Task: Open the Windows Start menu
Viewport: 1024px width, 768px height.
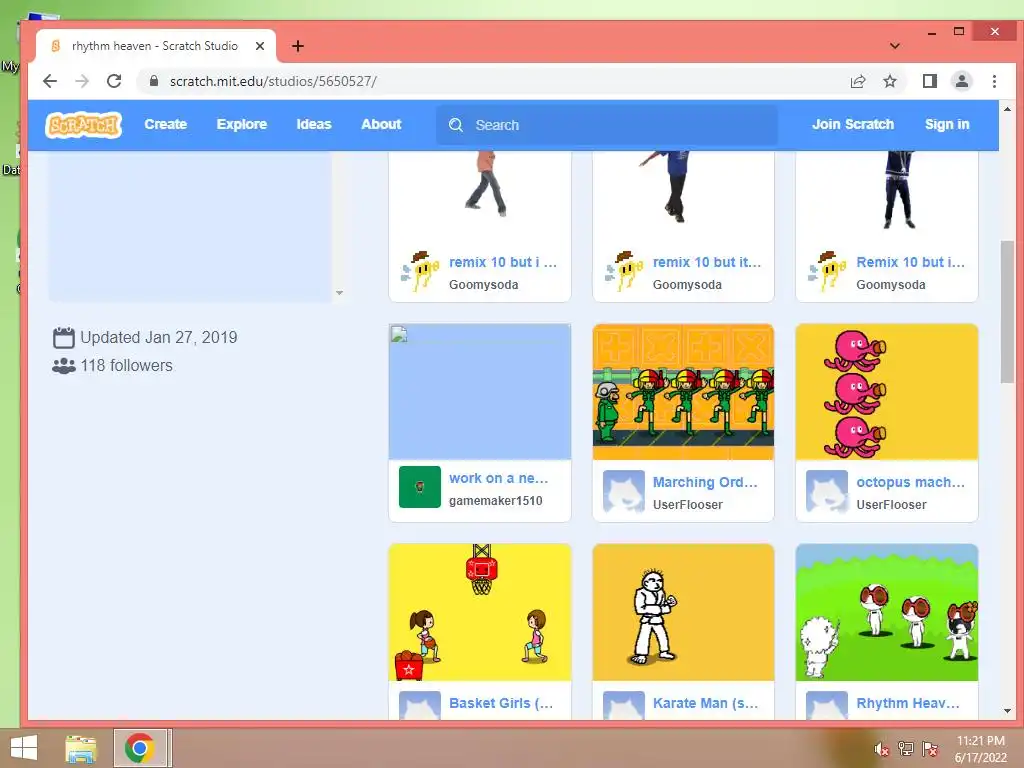Action: pyautogui.click(x=24, y=748)
